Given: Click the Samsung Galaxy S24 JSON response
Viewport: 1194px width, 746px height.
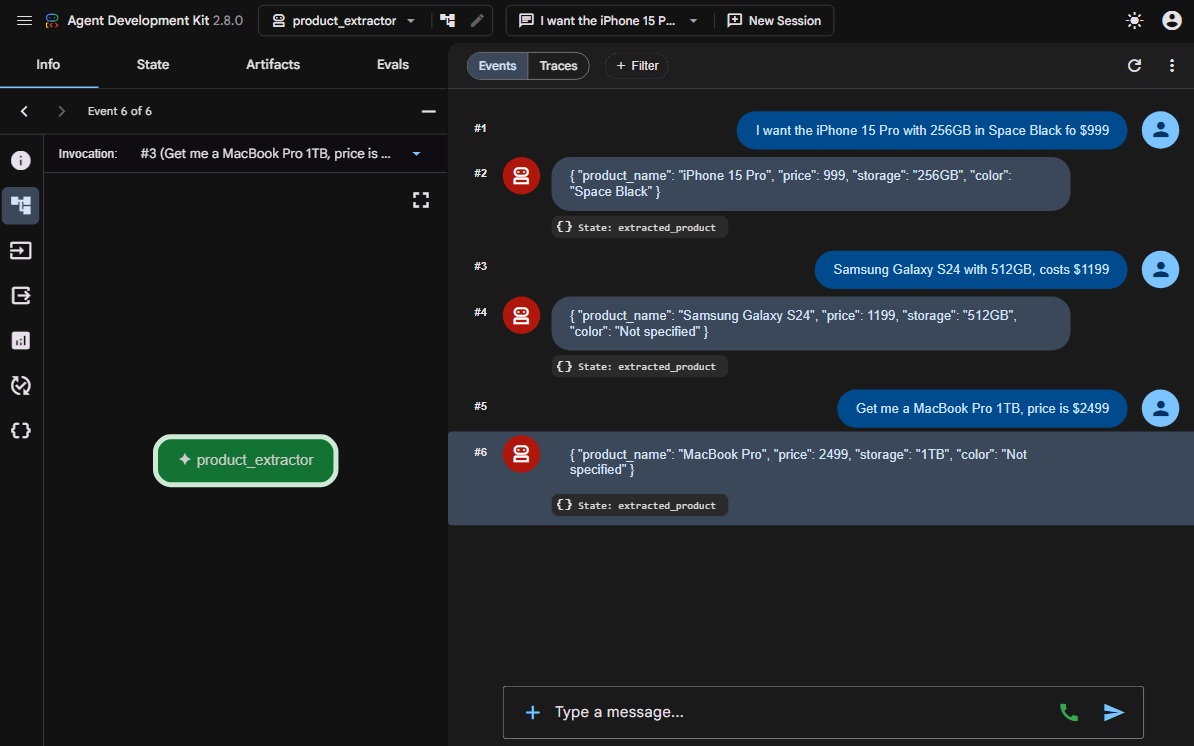Looking at the screenshot, I should pos(810,324).
